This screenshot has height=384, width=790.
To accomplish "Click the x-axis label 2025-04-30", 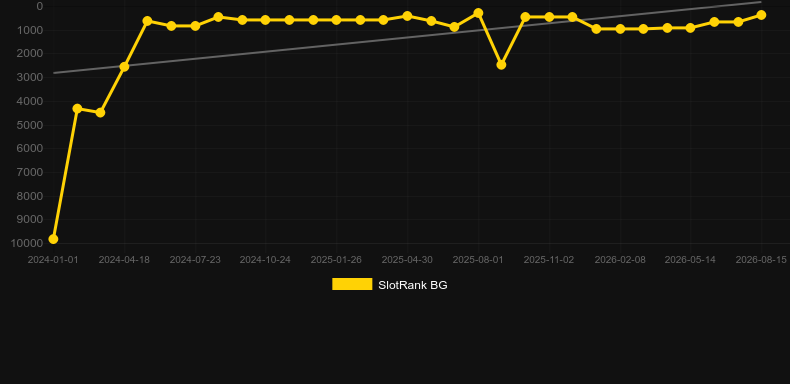I will point(407,260).
